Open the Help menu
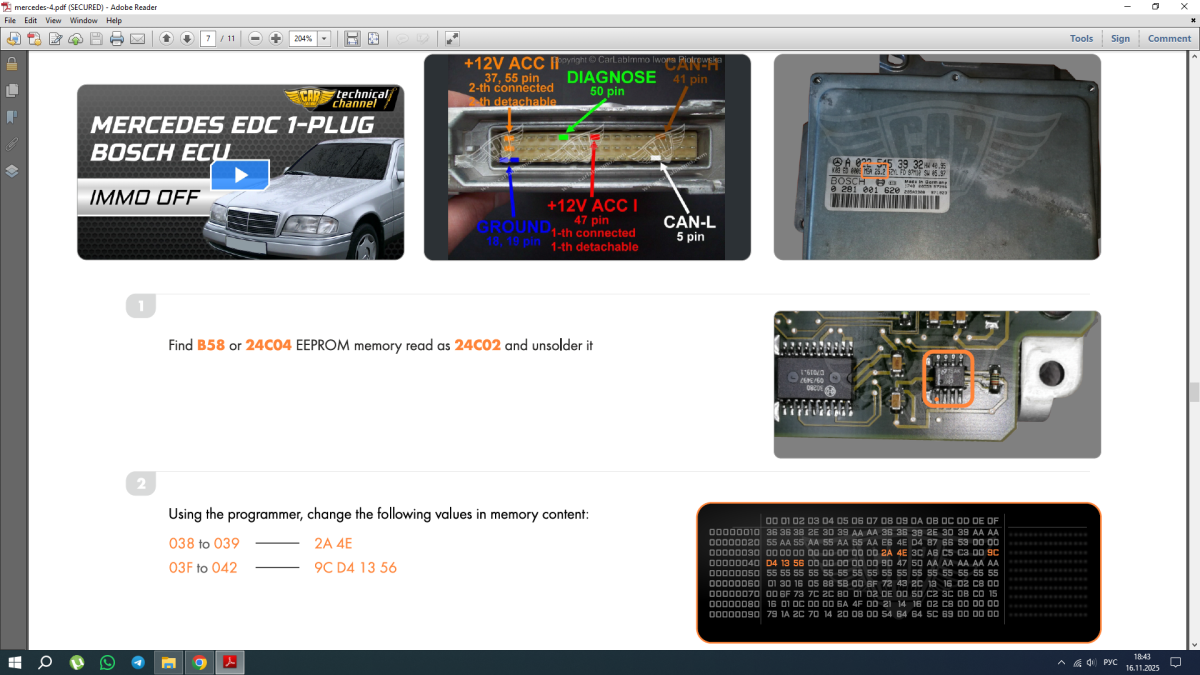1200x675 pixels. (114, 20)
